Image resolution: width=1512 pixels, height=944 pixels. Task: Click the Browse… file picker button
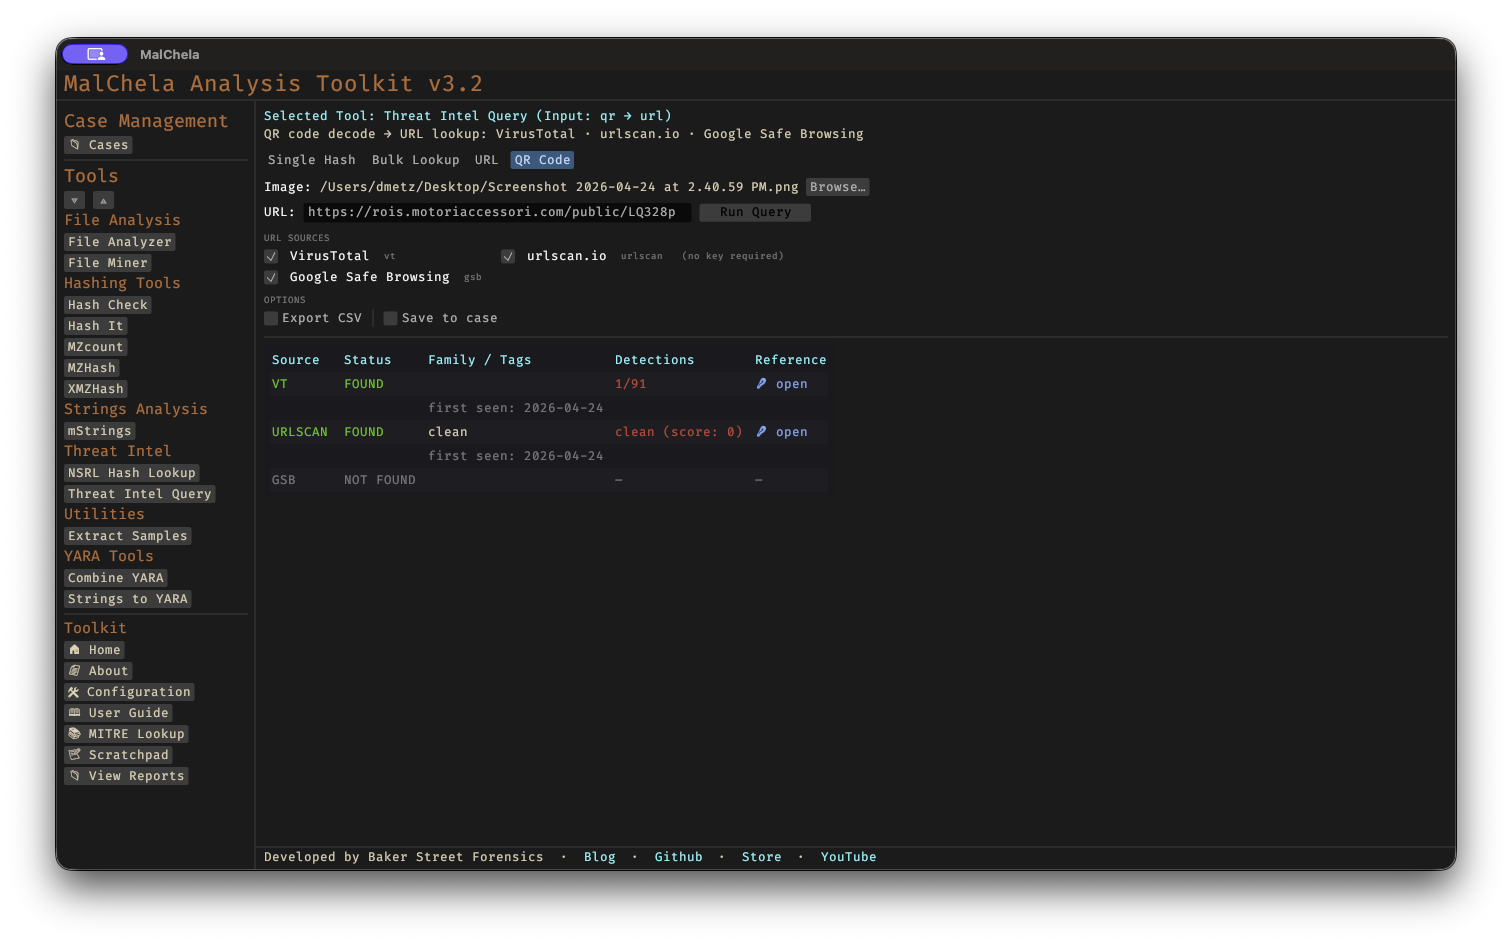(x=837, y=187)
